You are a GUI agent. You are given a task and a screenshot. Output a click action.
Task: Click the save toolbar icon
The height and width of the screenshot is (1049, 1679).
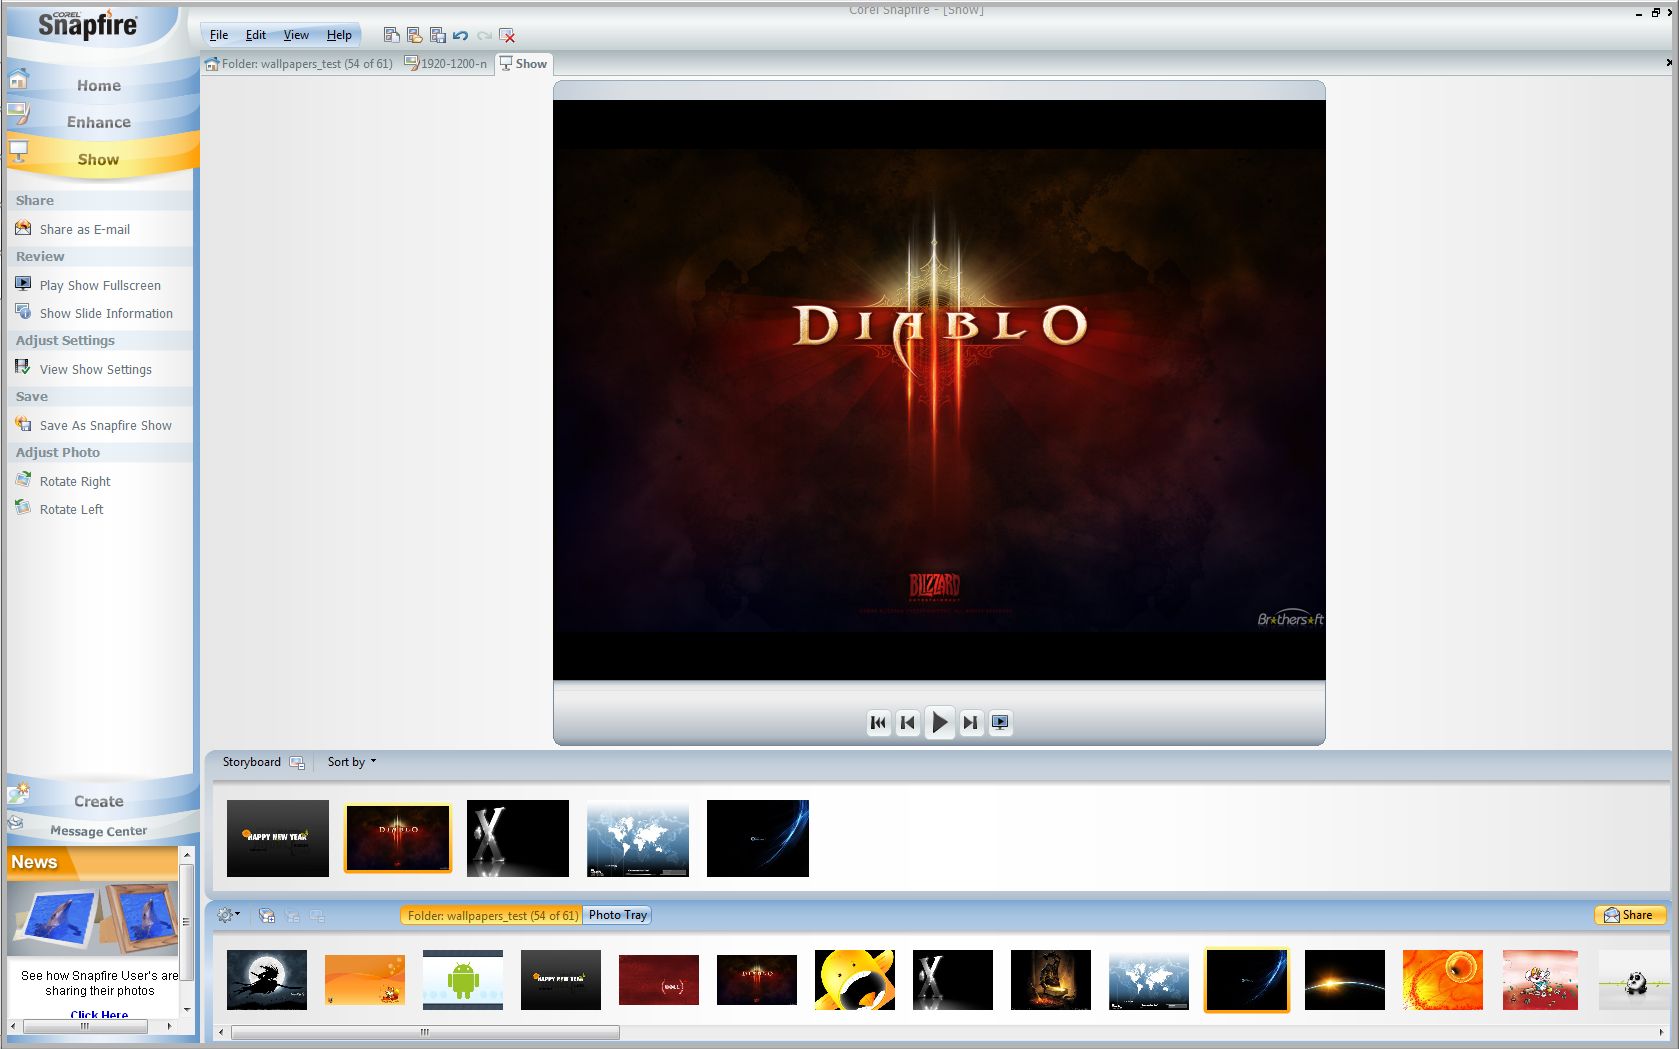[x=437, y=35]
